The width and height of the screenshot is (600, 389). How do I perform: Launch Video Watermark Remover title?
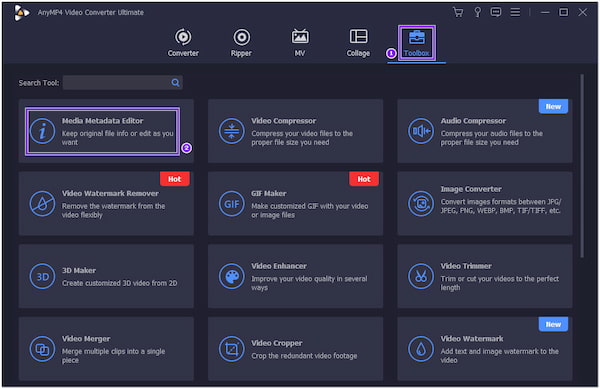[x=110, y=194]
